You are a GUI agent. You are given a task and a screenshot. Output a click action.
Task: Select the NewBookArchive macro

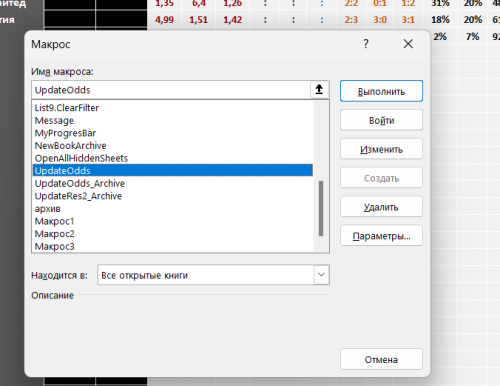pos(173,146)
